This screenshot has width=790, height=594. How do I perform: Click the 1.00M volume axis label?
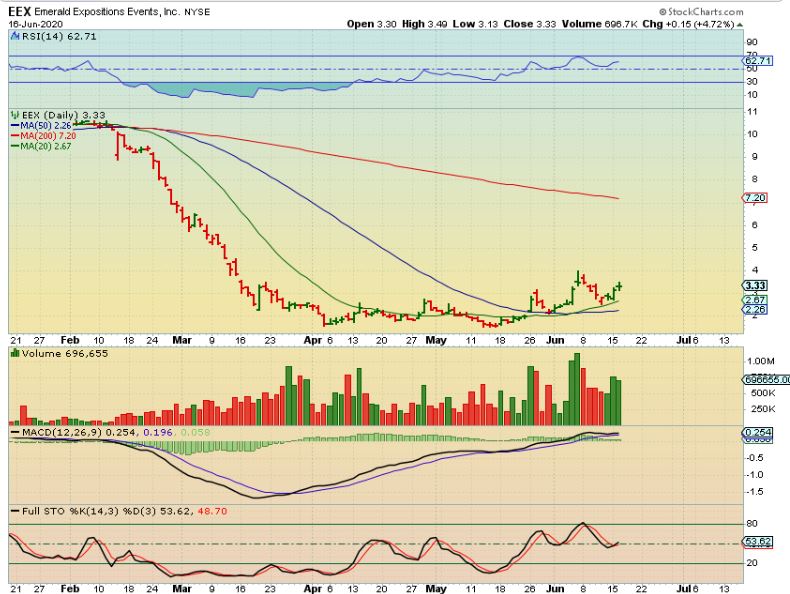tap(761, 361)
